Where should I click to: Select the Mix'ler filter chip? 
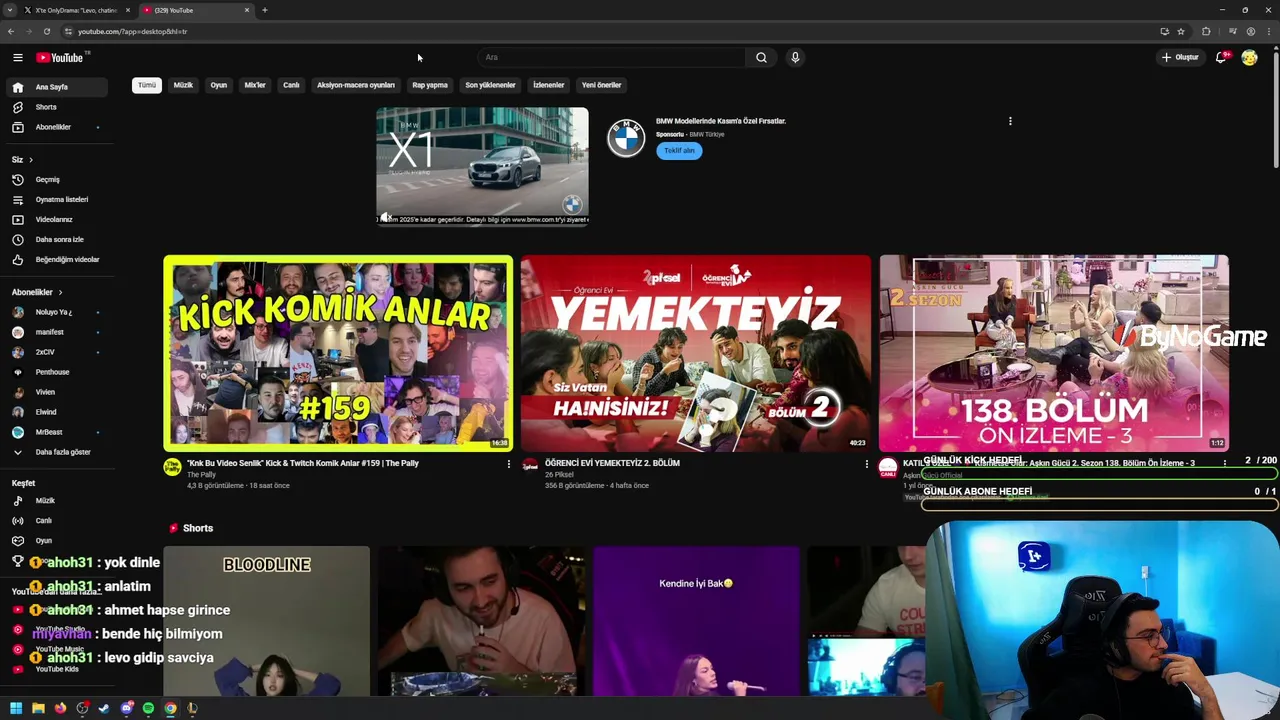[x=255, y=85]
